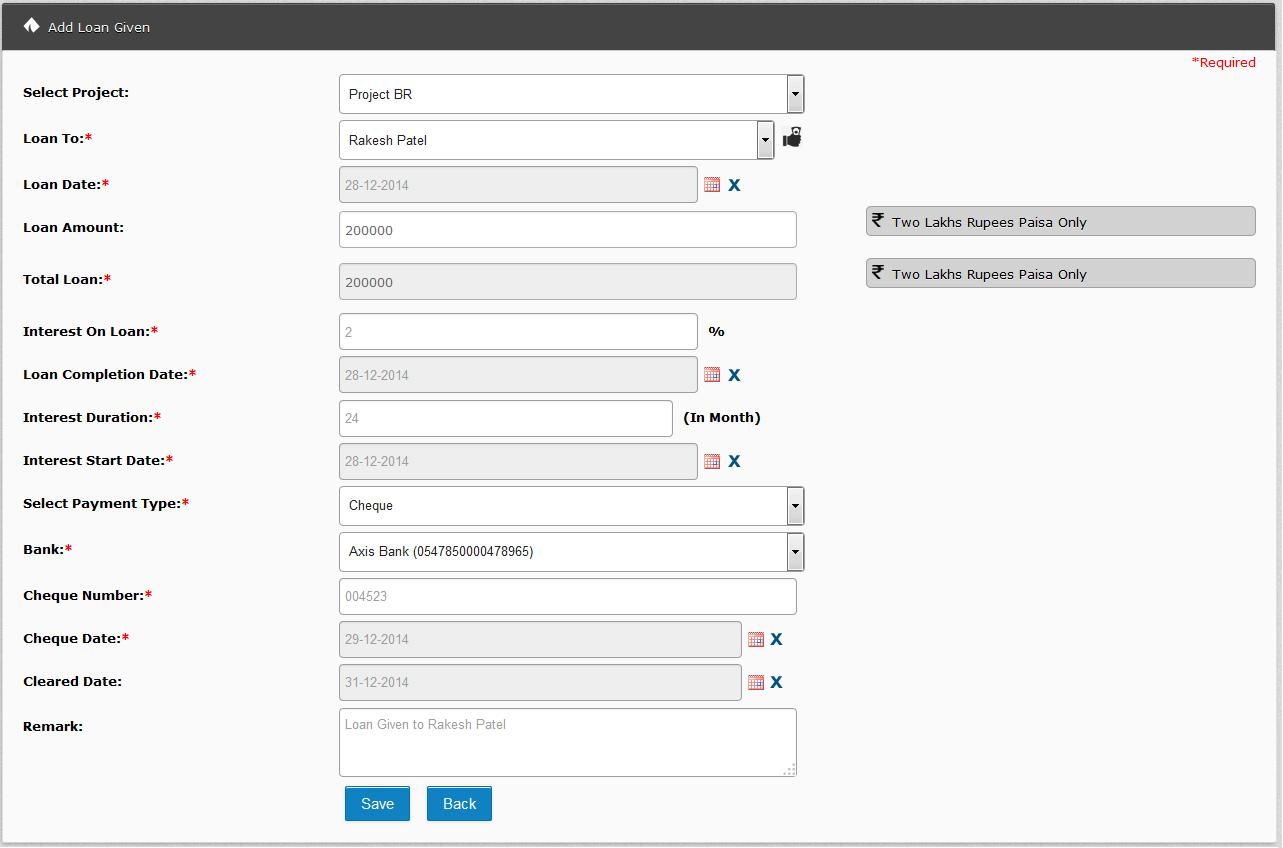The image size is (1283, 848).
Task: Focus the Cheque Number text field
Action: [x=567, y=596]
